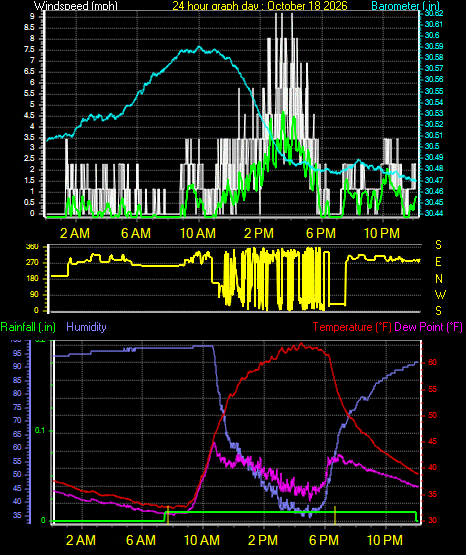Click "6 PM" under the windspeed chart
This screenshot has height=555, width=466.
point(321,233)
